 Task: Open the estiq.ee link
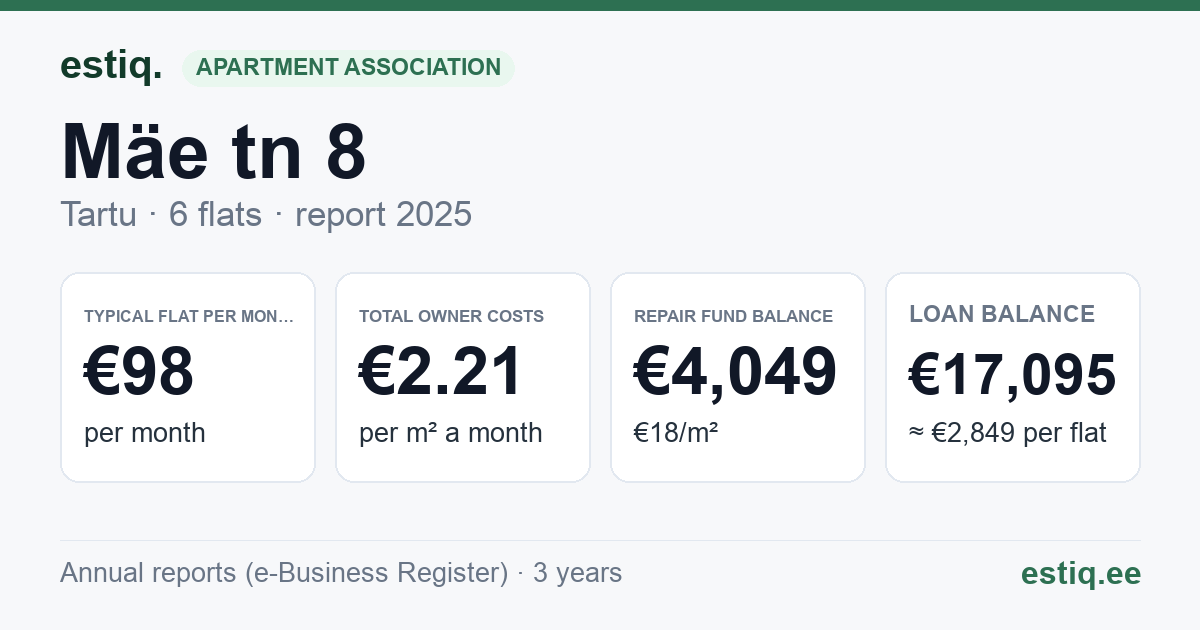(x=1080, y=573)
